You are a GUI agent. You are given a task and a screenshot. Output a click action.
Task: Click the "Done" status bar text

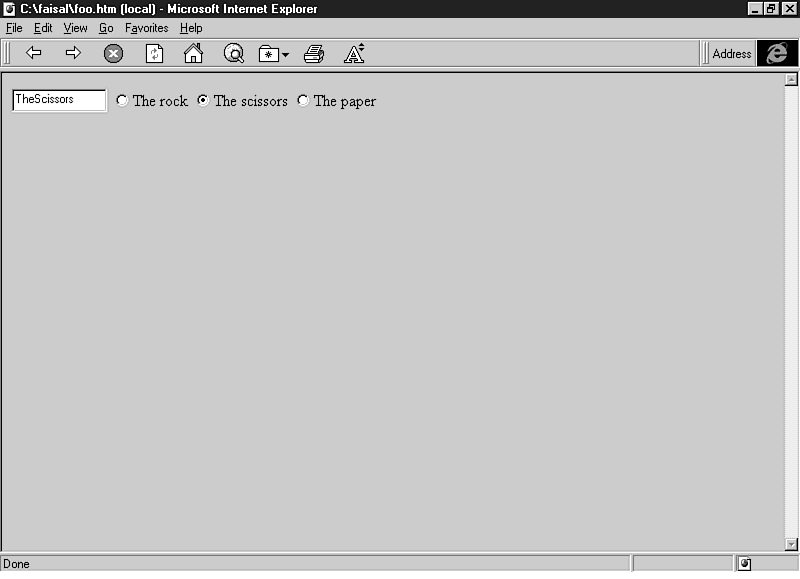(x=16, y=564)
